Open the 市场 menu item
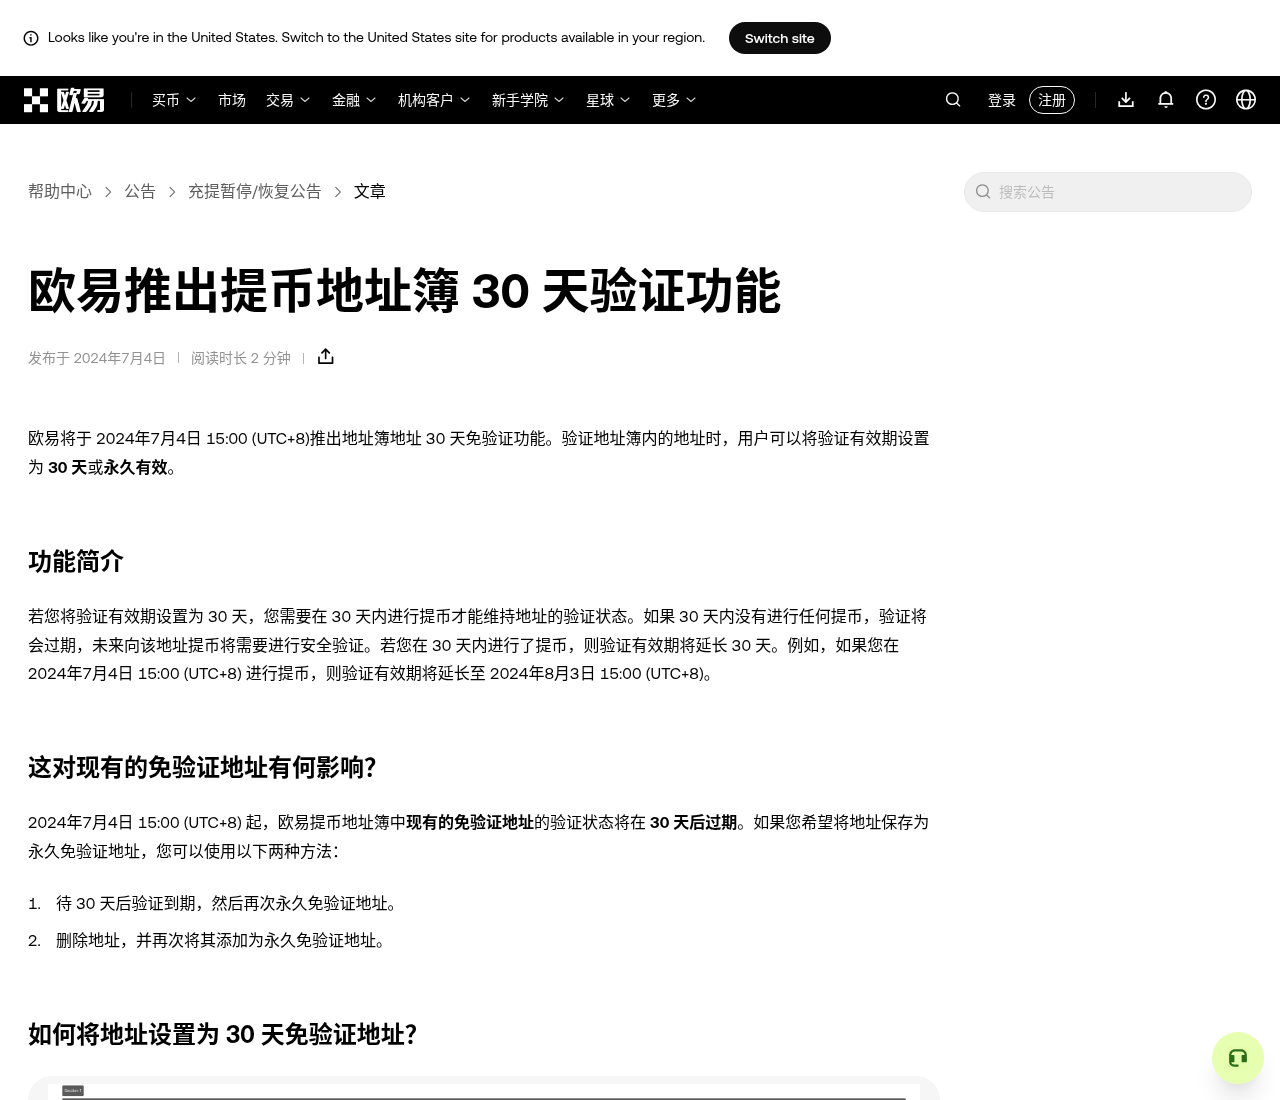 (232, 100)
